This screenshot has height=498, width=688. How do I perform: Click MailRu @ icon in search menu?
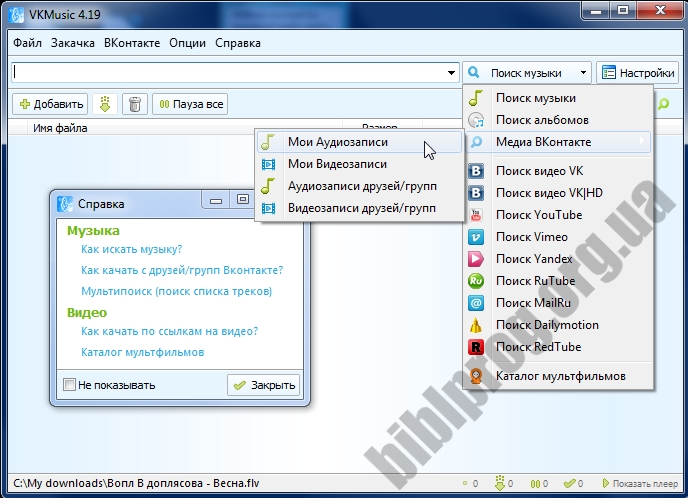tap(476, 303)
